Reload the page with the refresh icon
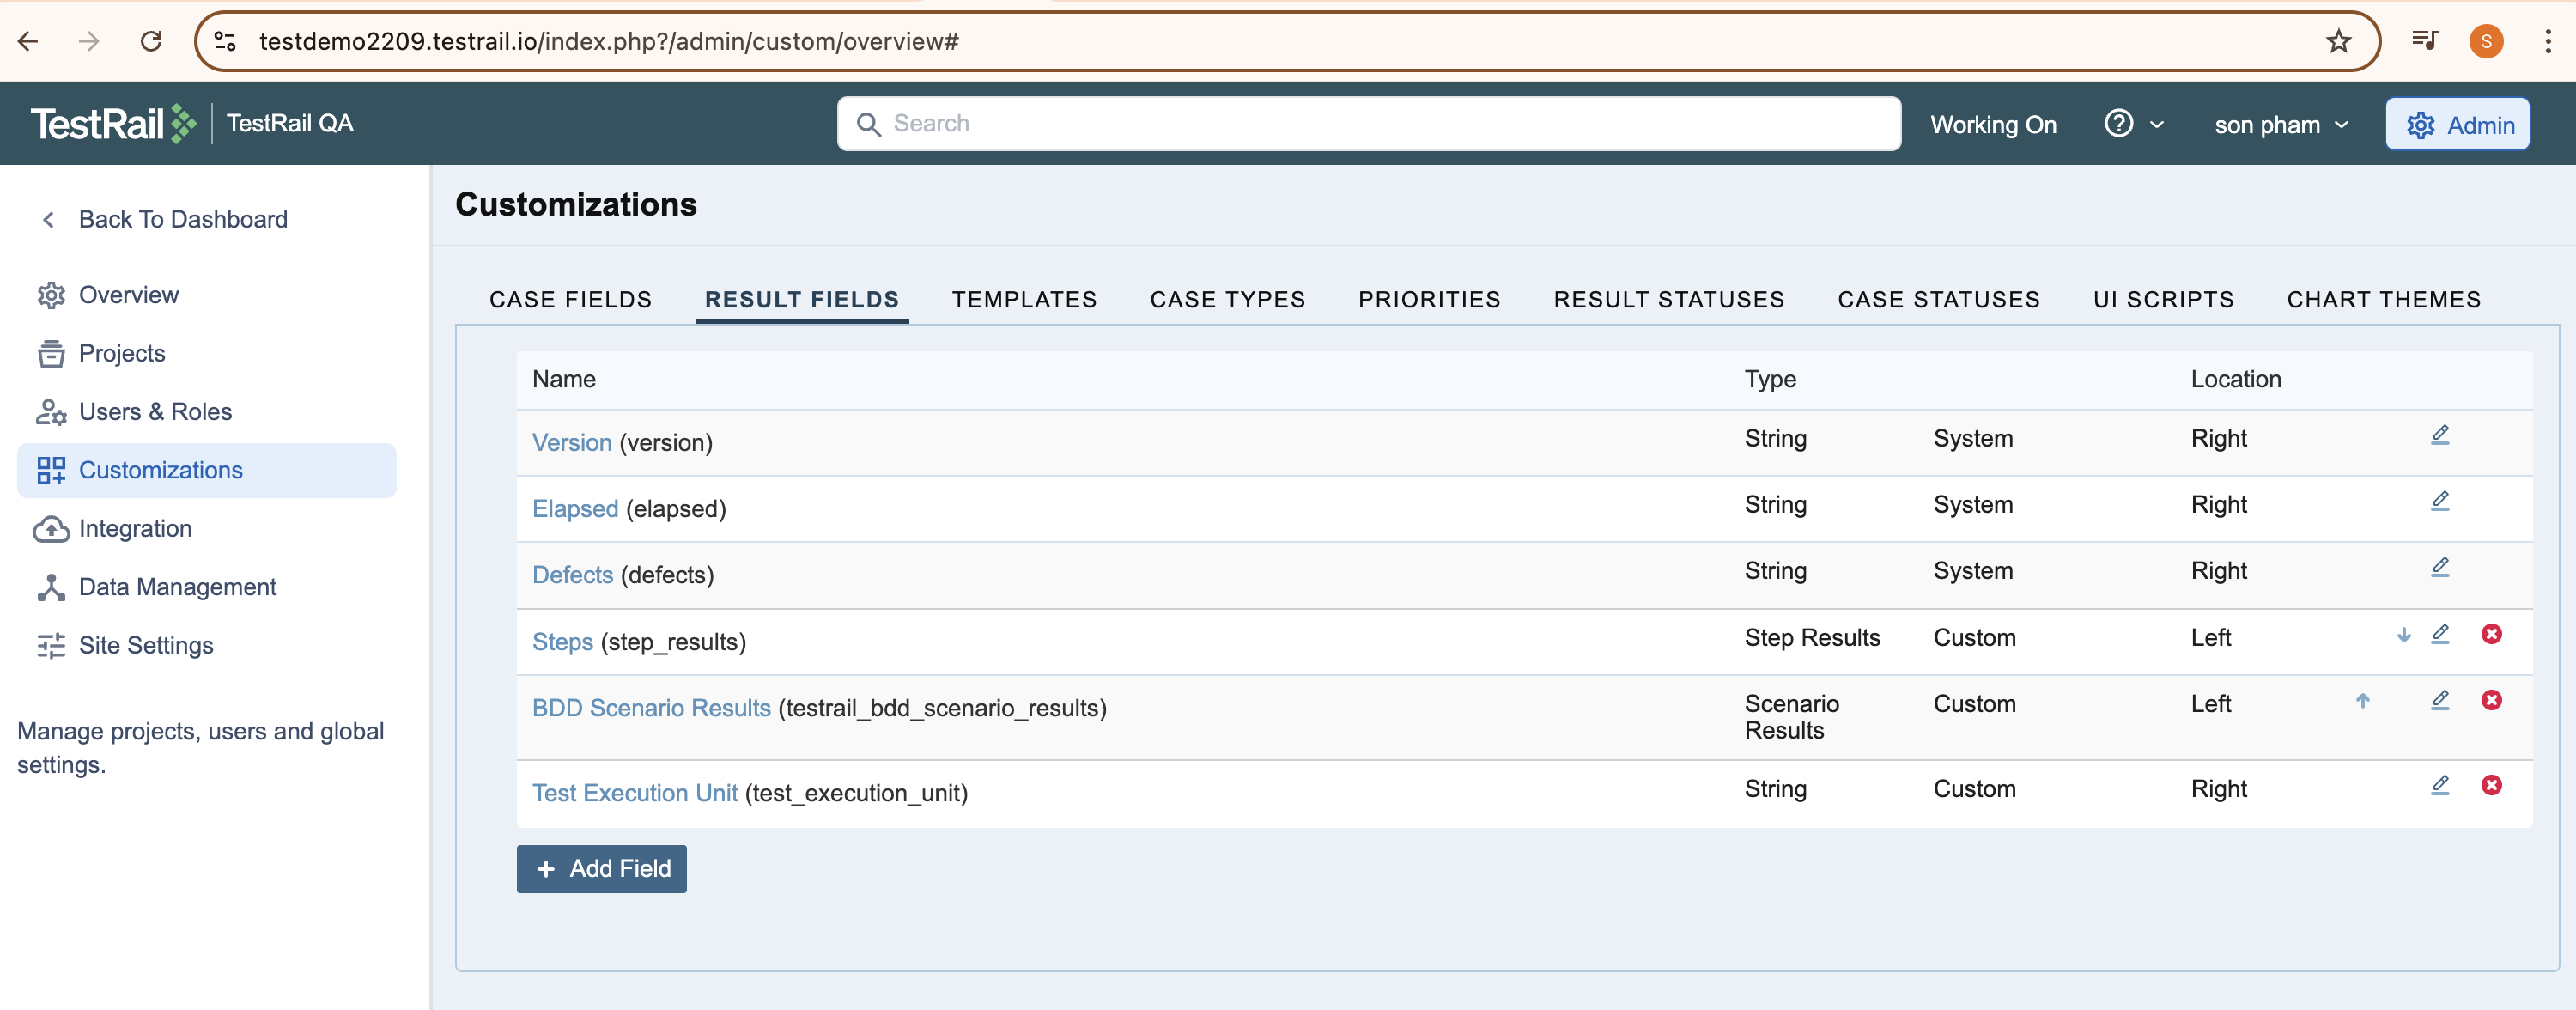Screen dimensions: 2576x1010 (151, 41)
